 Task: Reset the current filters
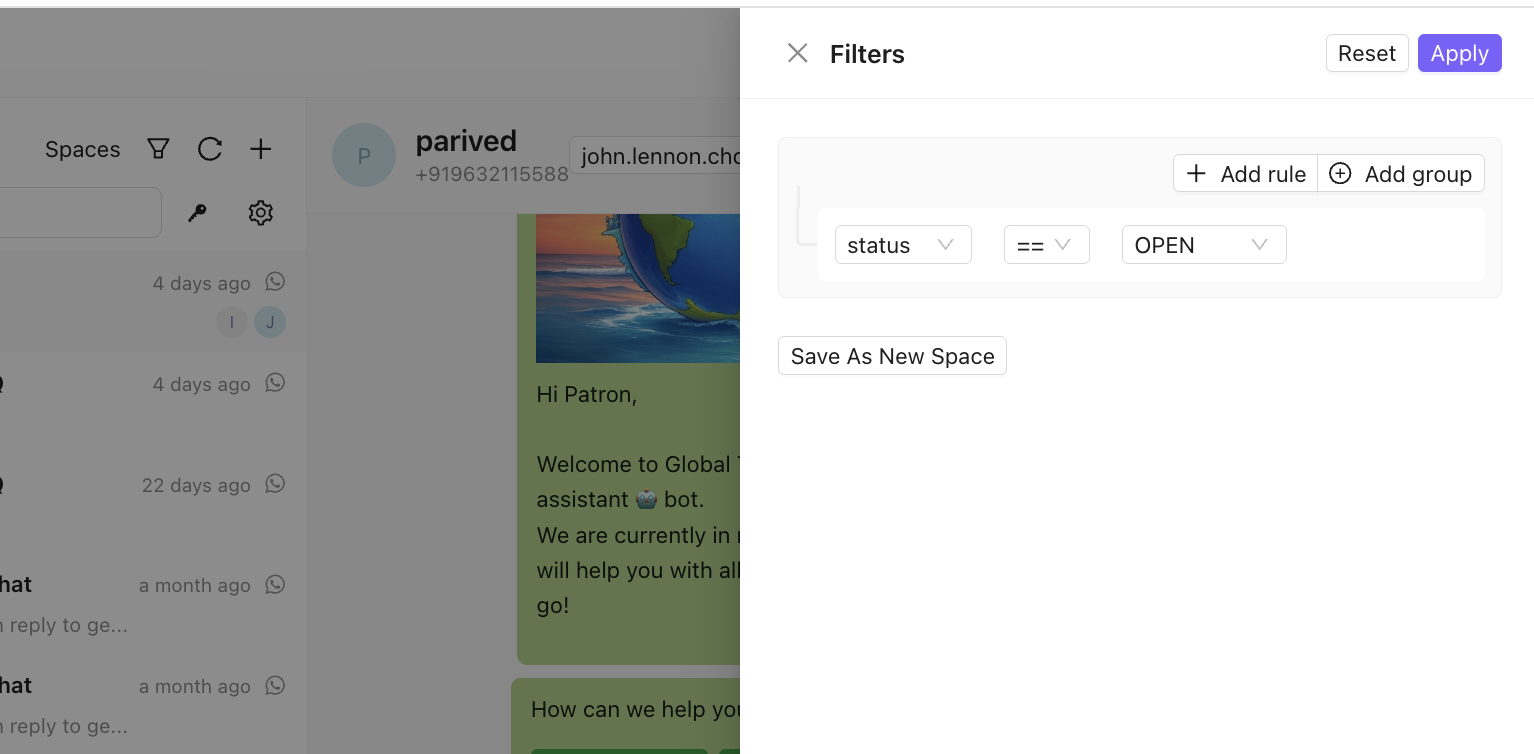tap(1366, 53)
